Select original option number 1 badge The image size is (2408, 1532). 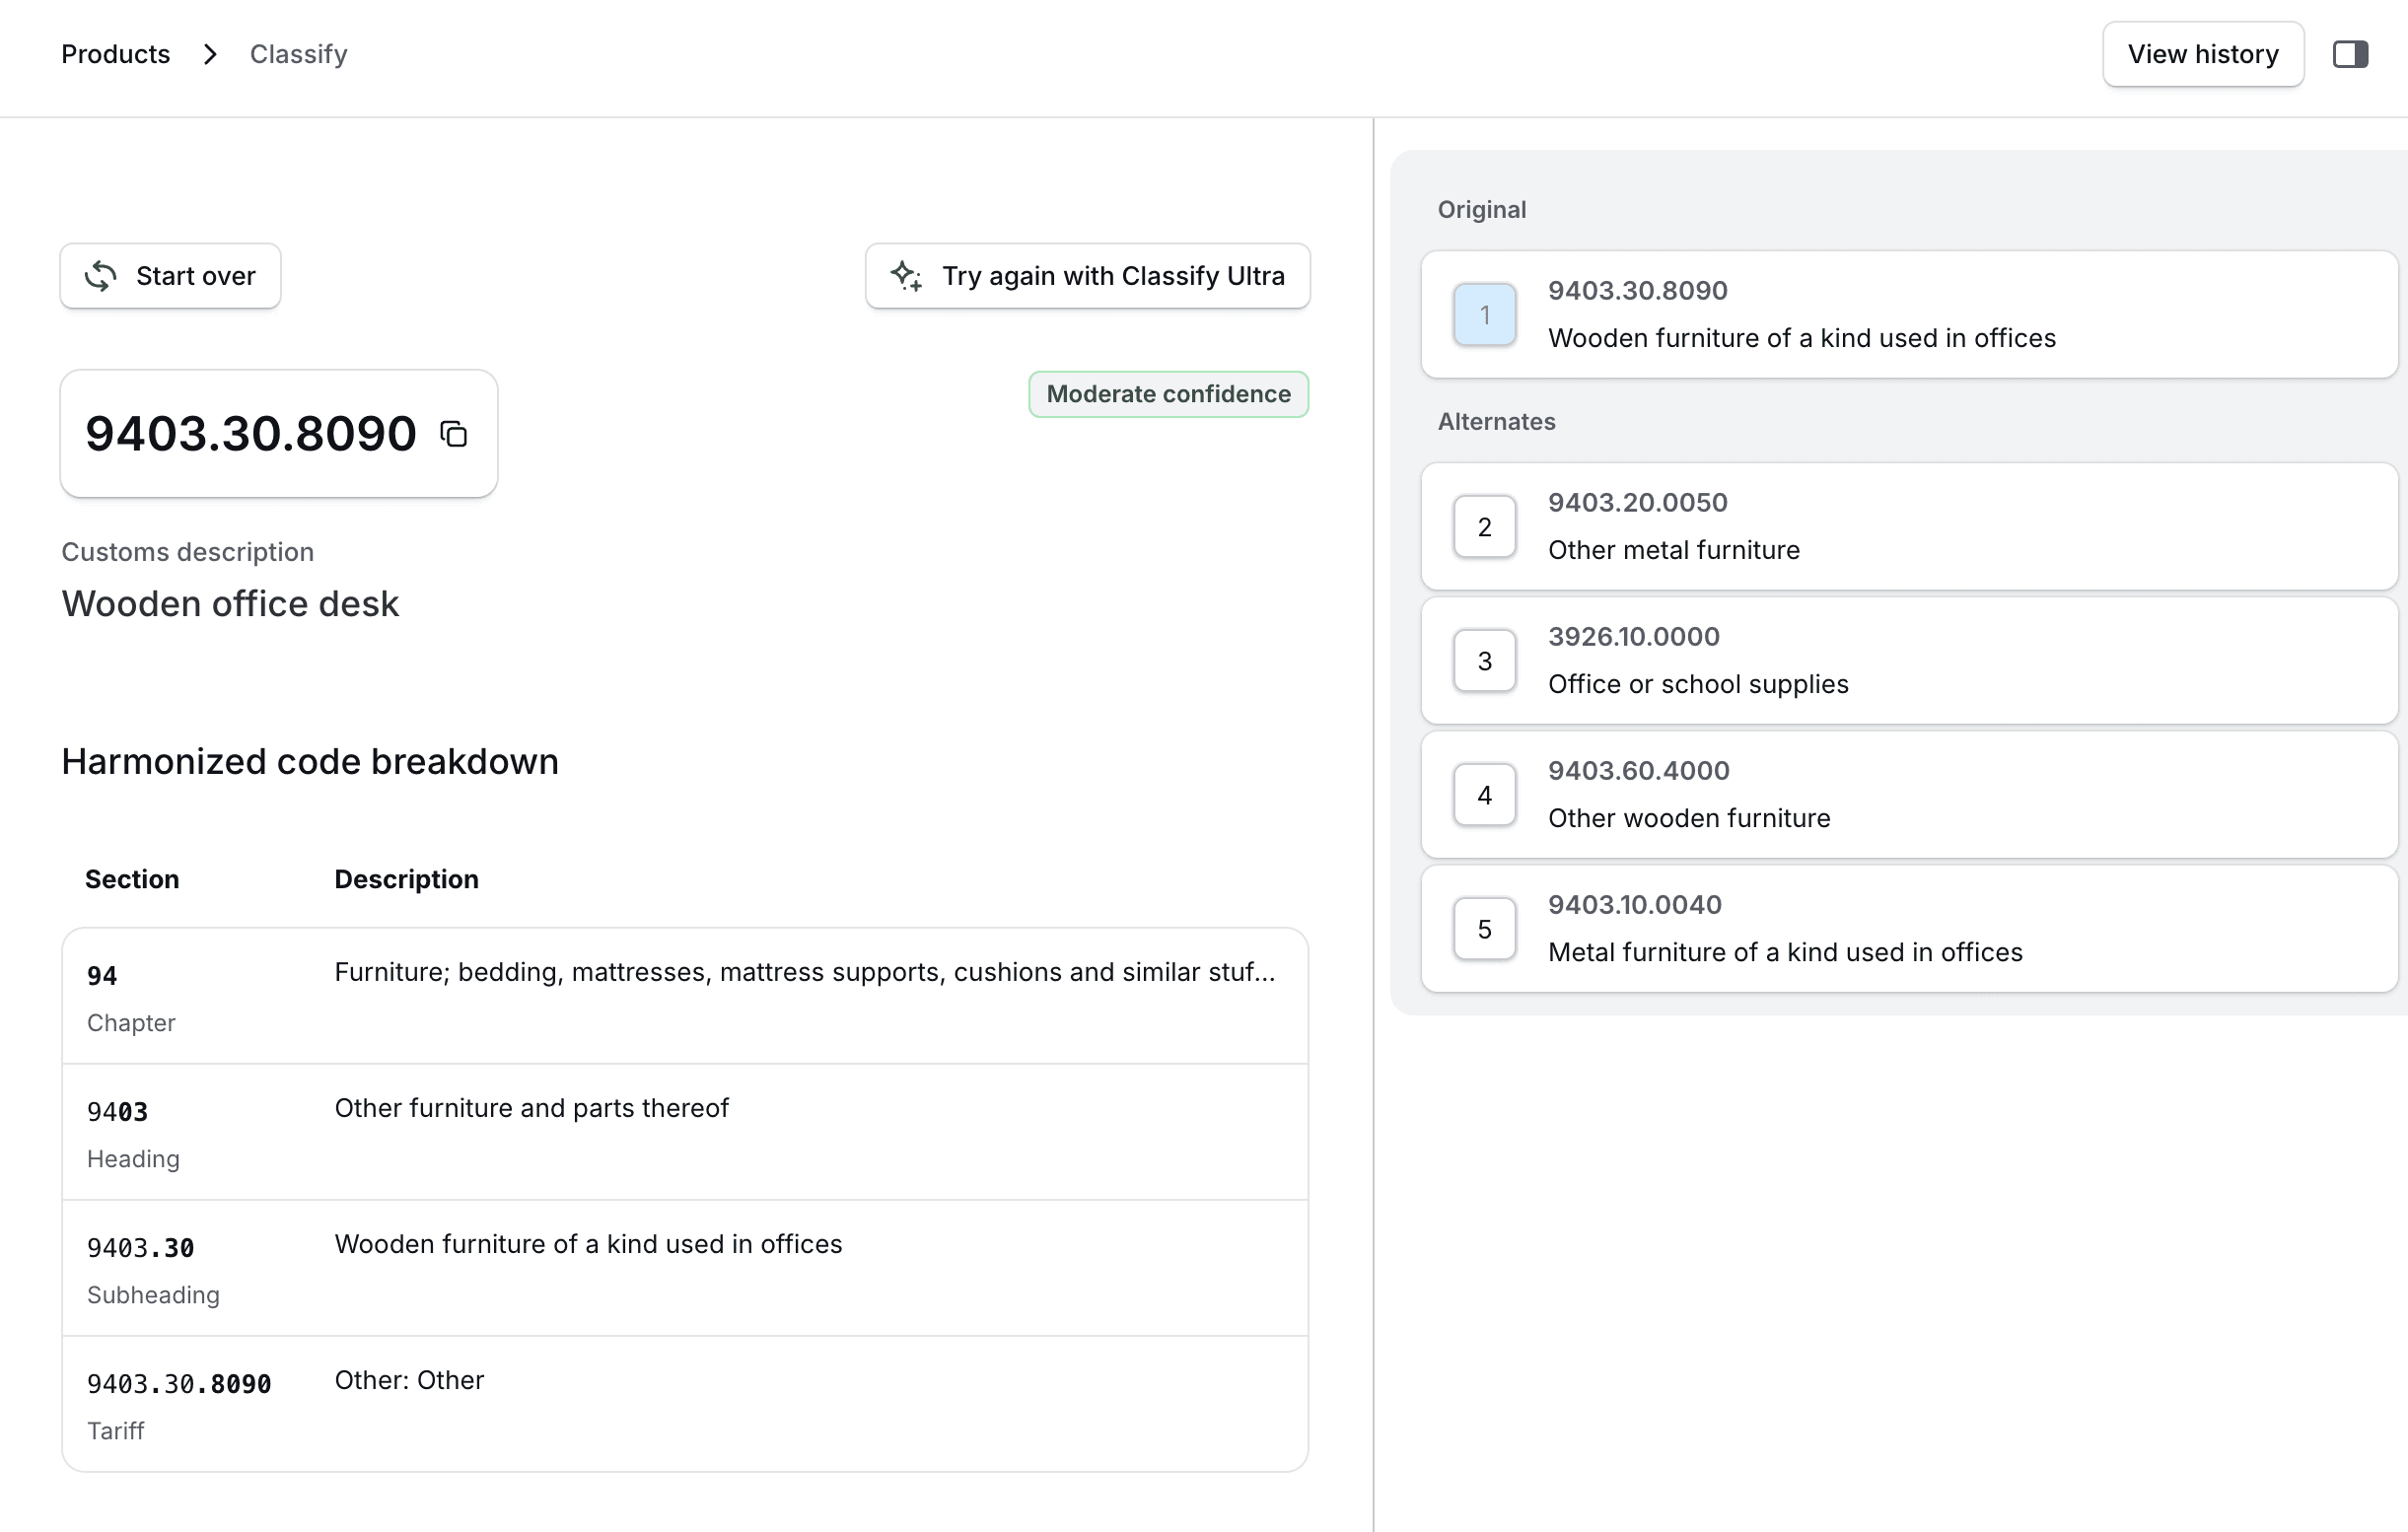click(1484, 315)
